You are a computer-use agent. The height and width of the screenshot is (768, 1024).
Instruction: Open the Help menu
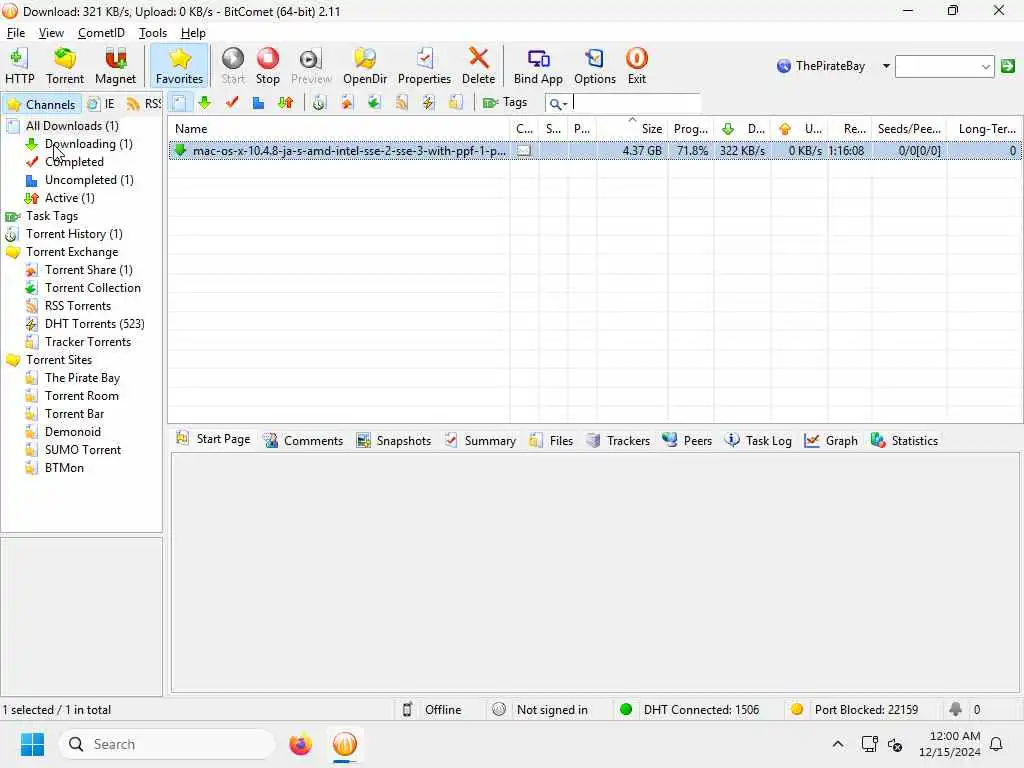pos(193,33)
